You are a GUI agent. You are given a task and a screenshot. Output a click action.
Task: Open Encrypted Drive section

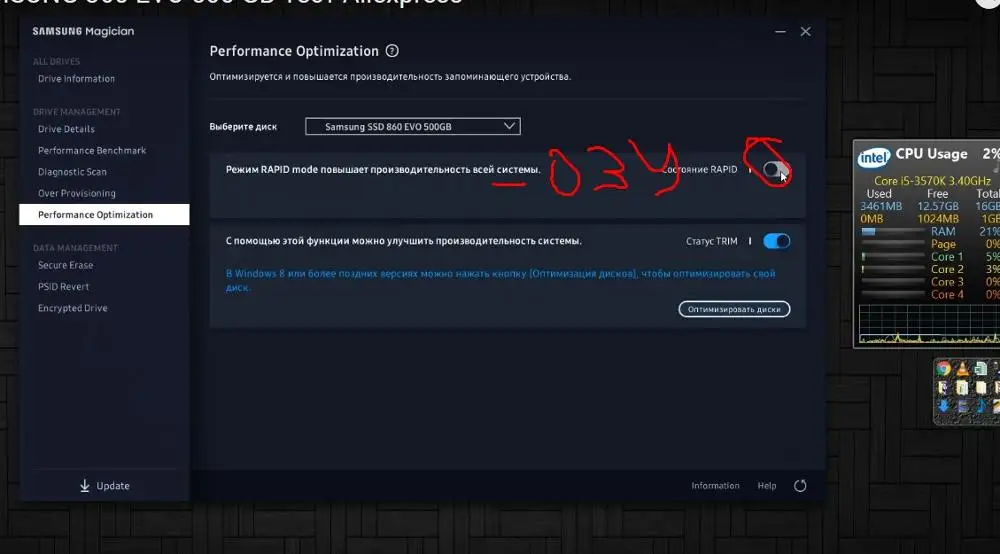click(73, 308)
